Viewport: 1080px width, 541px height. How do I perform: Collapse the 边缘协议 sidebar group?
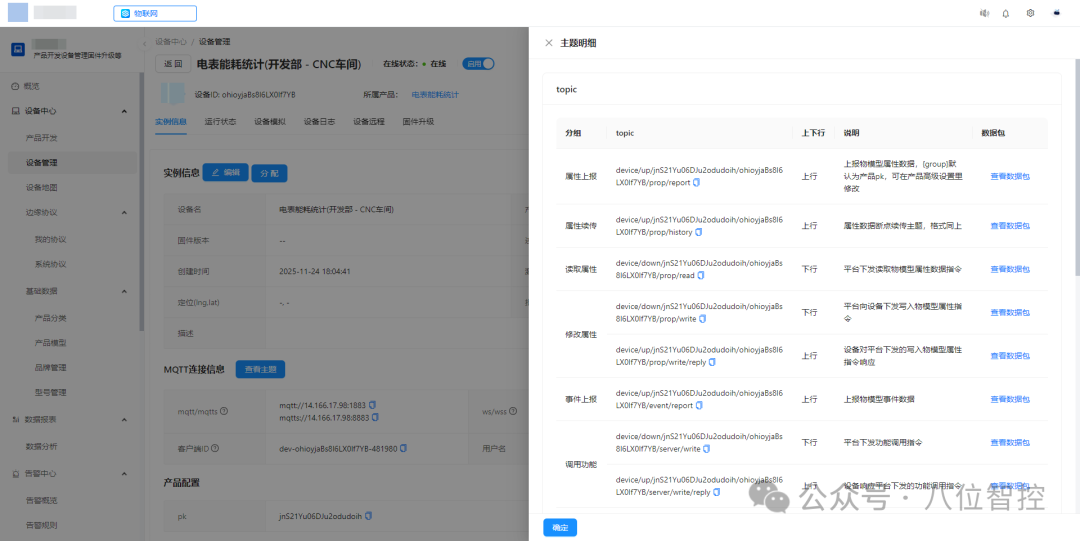pos(124,213)
